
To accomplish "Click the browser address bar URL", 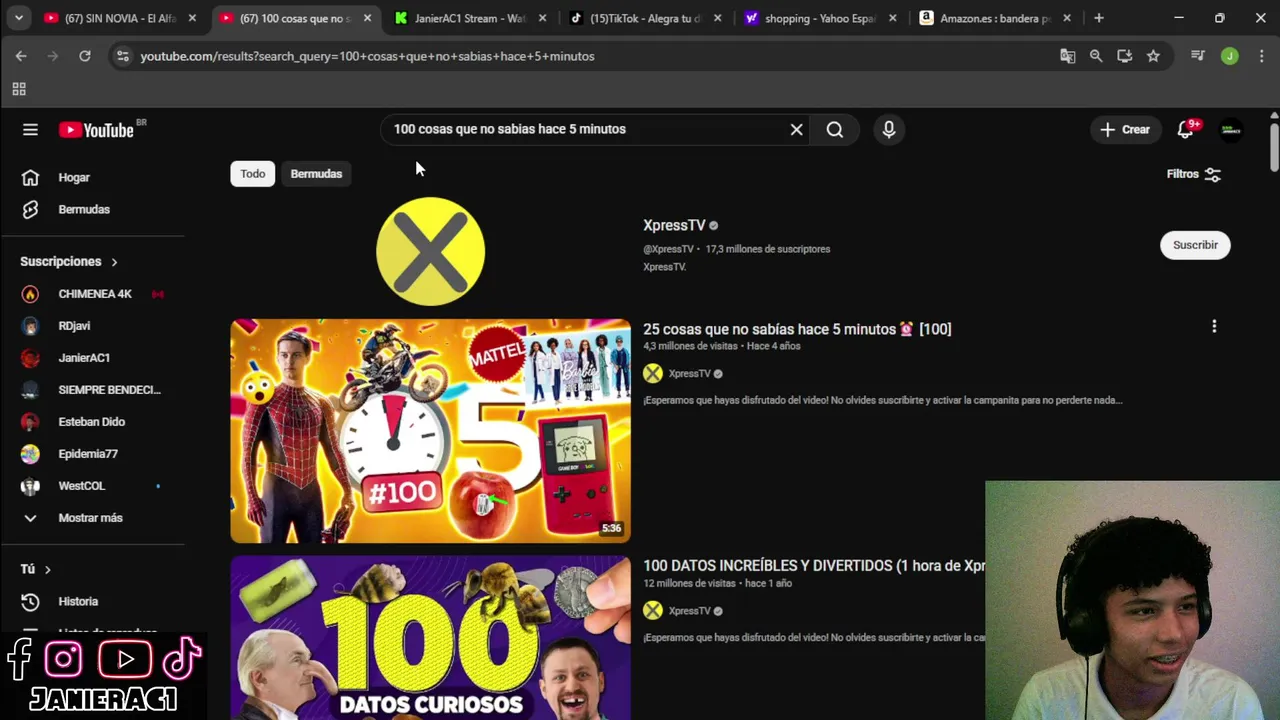I will tap(367, 56).
